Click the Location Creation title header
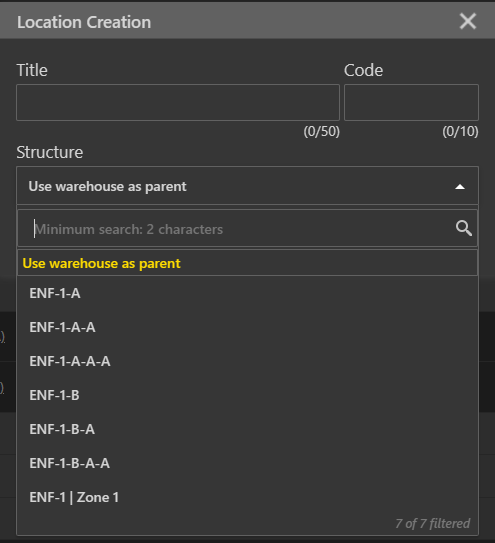The width and height of the screenshot is (495, 543). [x=84, y=22]
